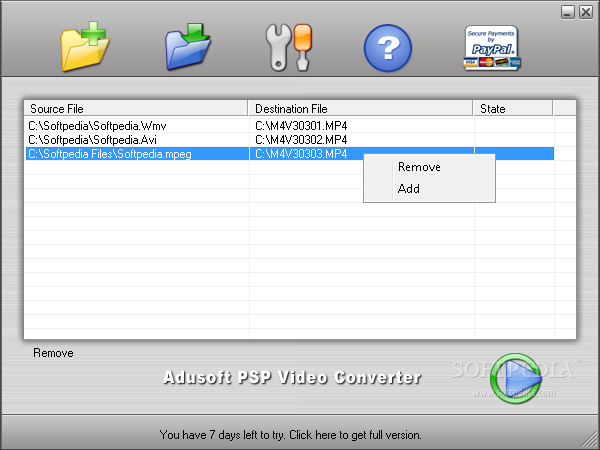Screen dimensions: 600x450
Task: Click the trial notice to get full version
Action: (290, 435)
